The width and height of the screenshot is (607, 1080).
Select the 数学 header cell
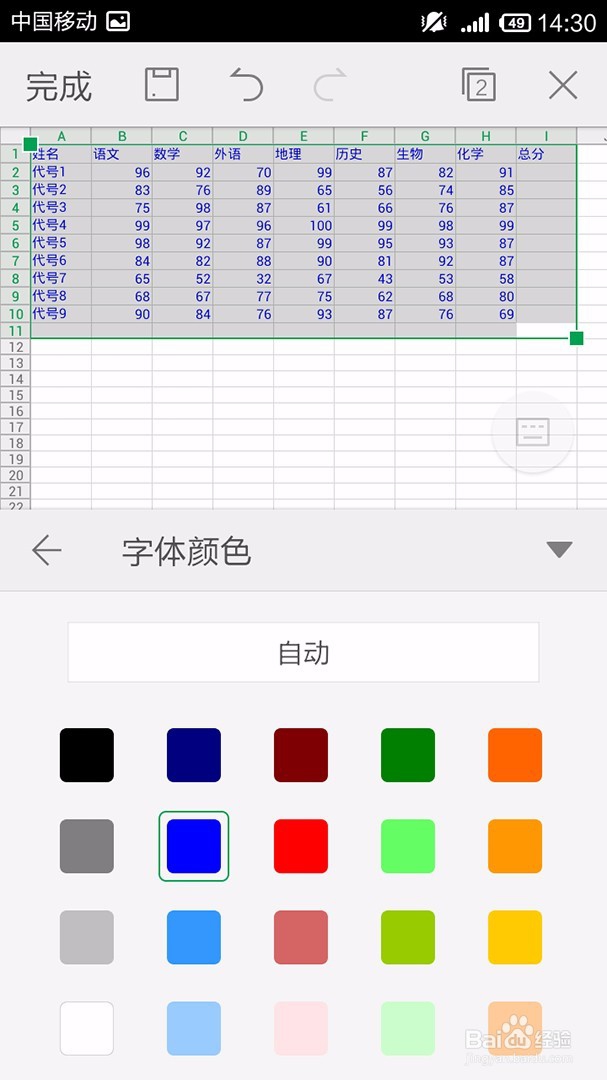tap(182, 154)
